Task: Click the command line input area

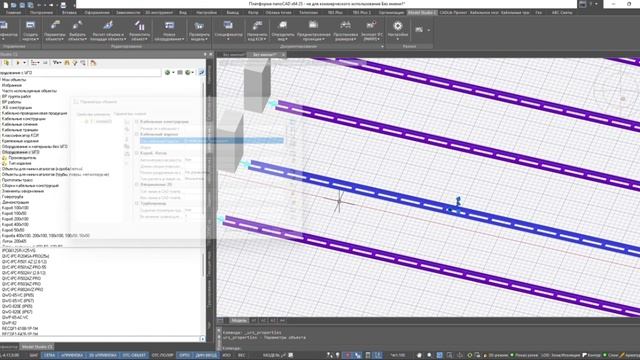Action: click(x=431, y=348)
